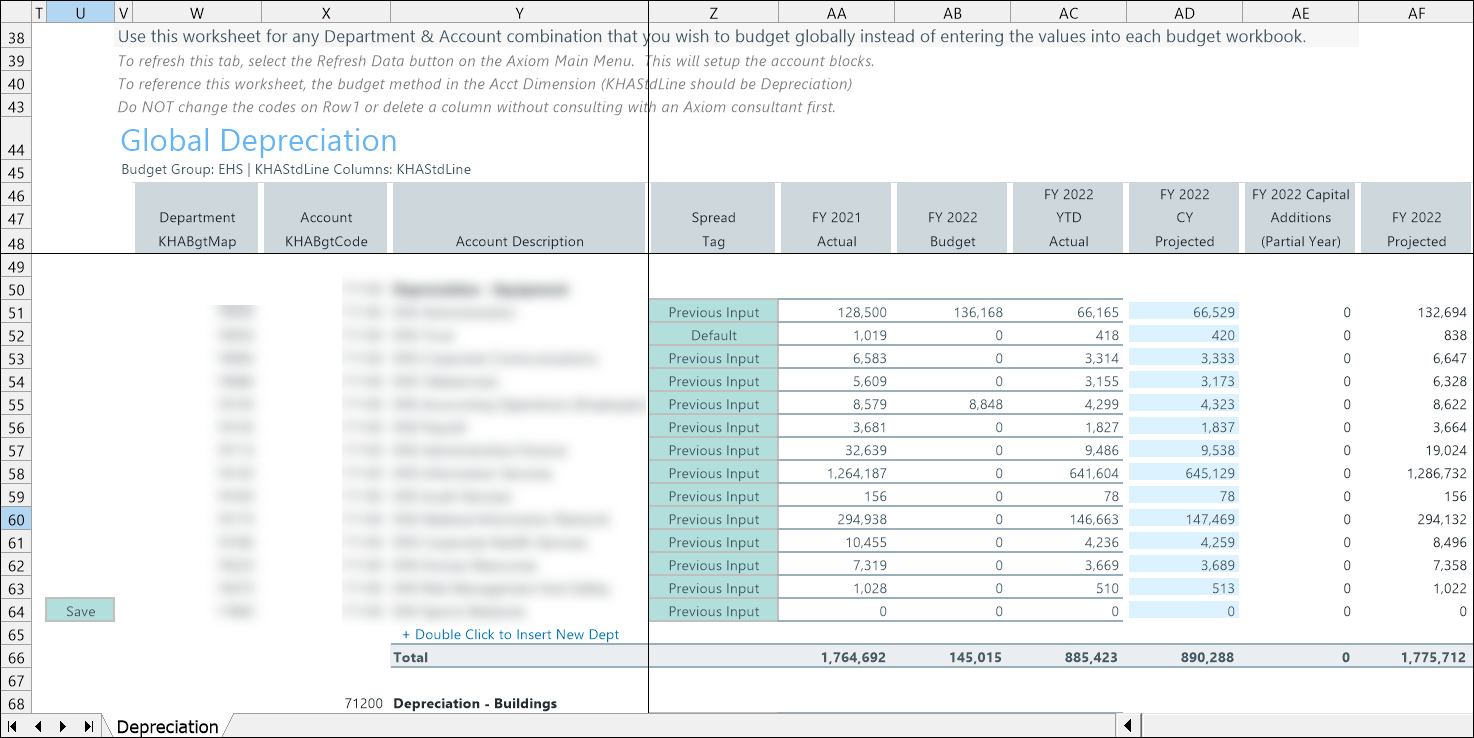Open the Depreciation sheet tab
This screenshot has width=1474, height=738.
[x=167, y=727]
